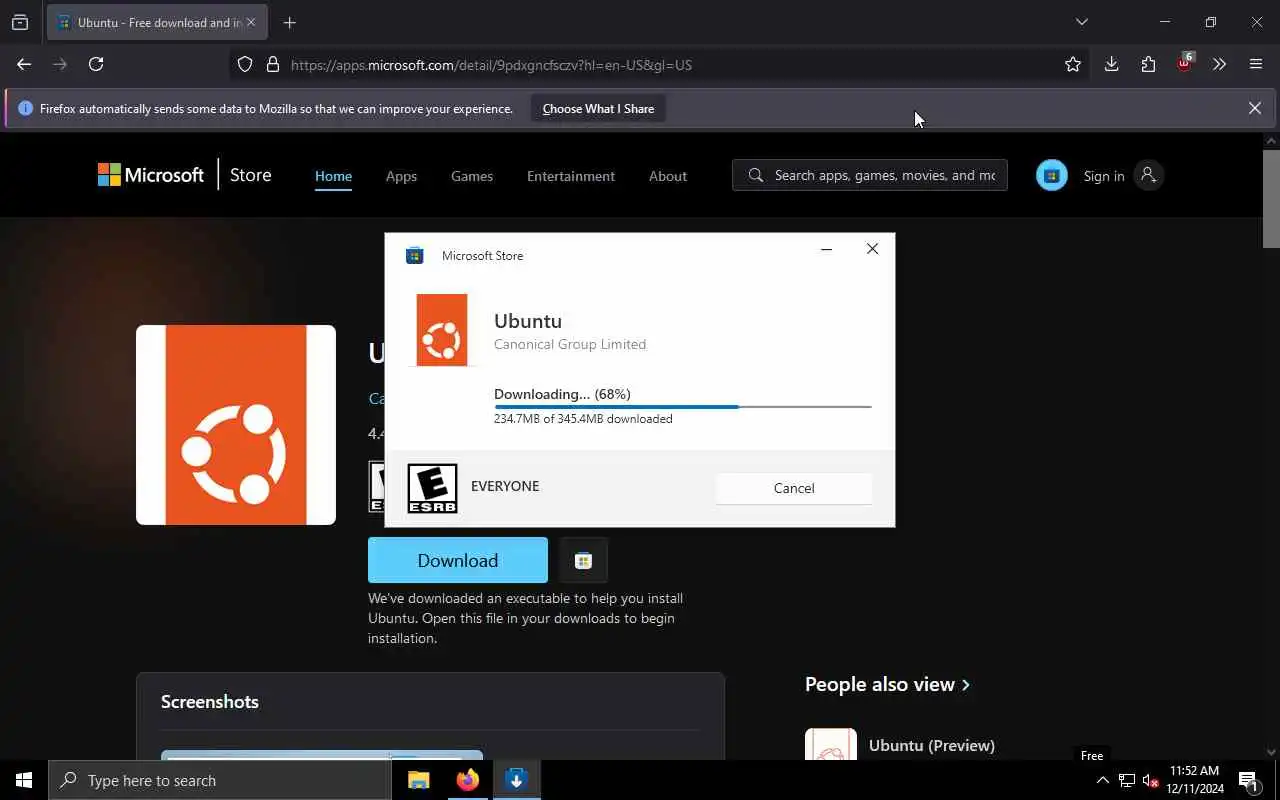This screenshot has width=1280, height=800.
Task: Minimize the Microsoft Store dialog
Action: pyautogui.click(x=826, y=249)
